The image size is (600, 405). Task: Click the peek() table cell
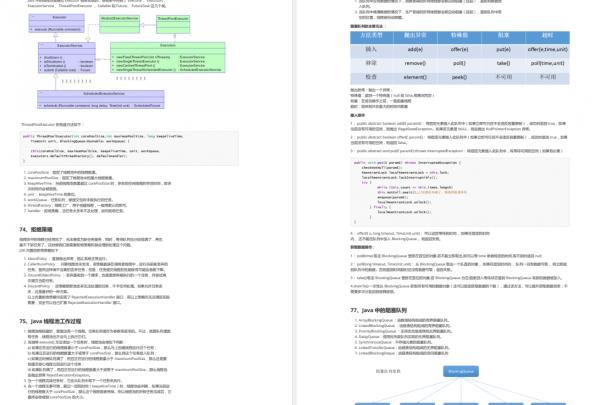click(459, 77)
